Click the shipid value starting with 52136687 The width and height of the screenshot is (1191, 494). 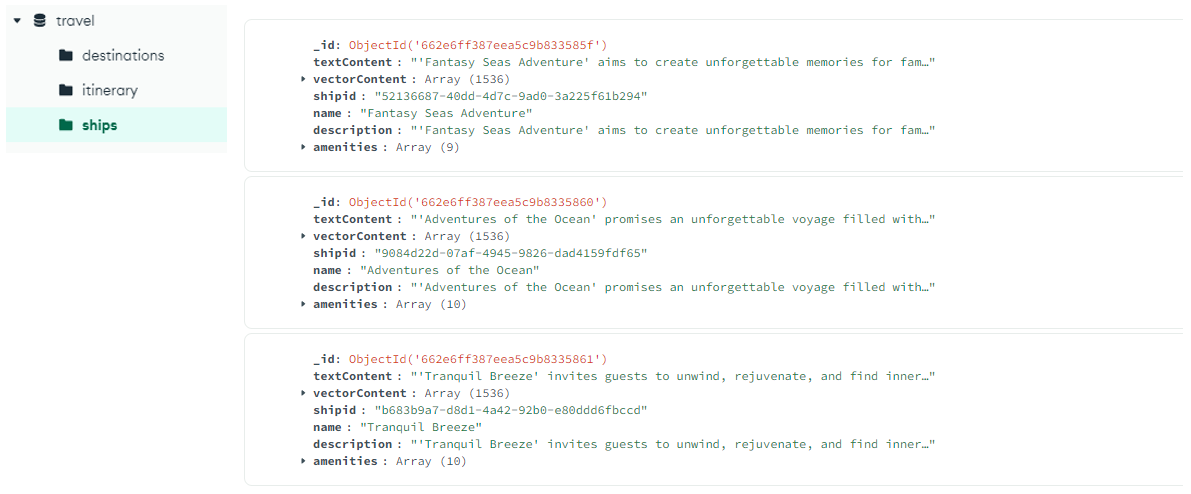pyautogui.click(x=510, y=97)
